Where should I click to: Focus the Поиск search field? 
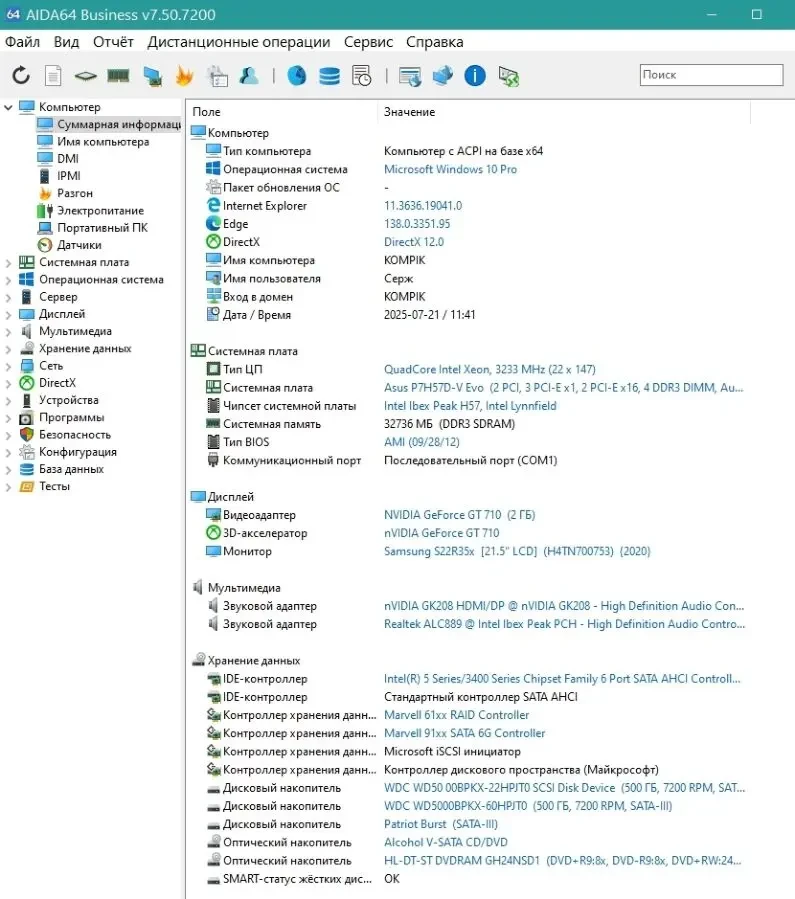(711, 75)
